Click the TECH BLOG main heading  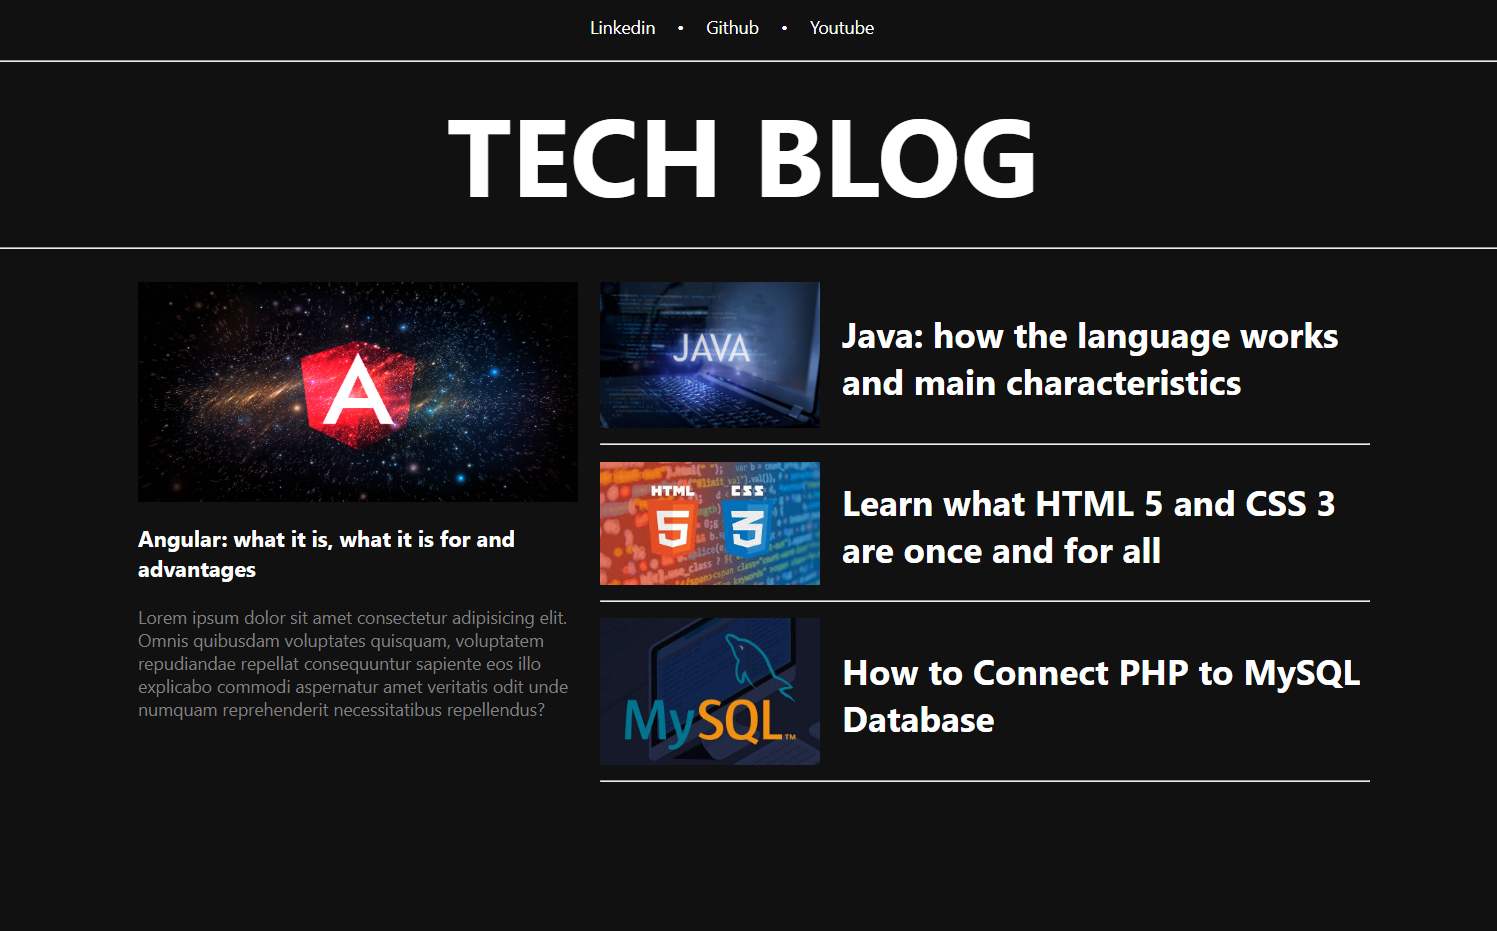coord(742,158)
